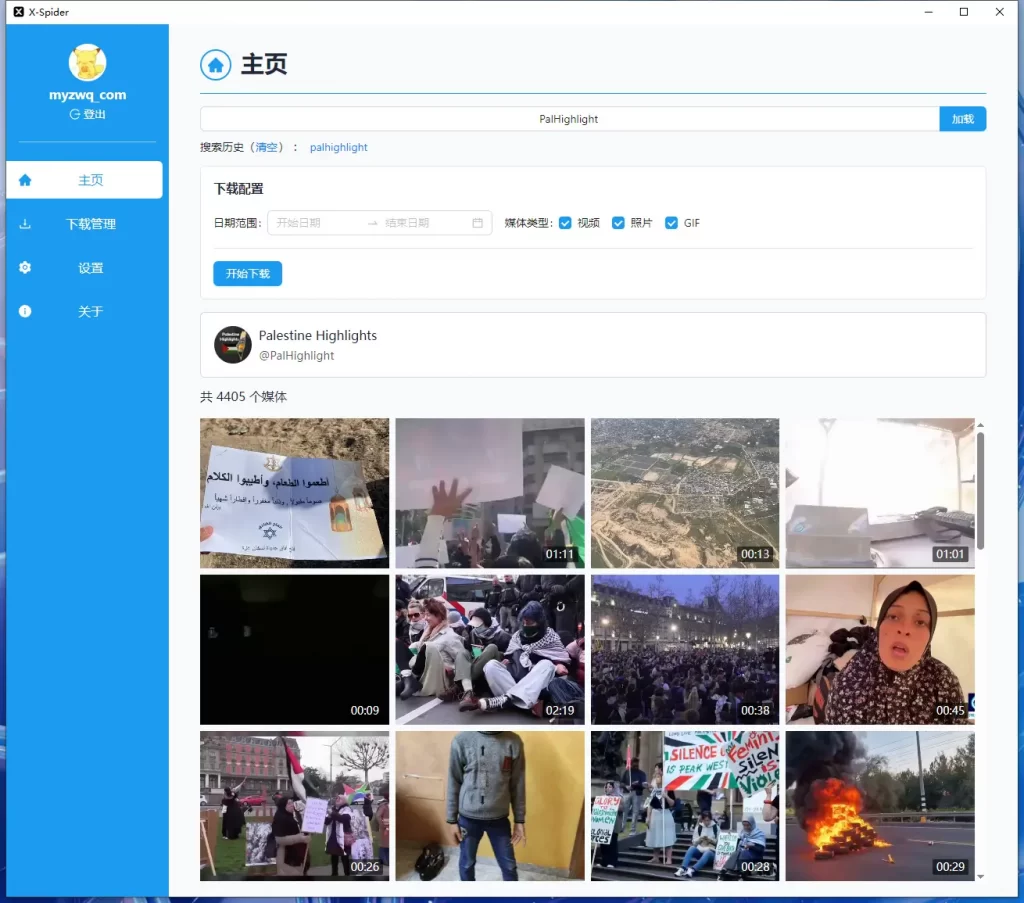Click the X-Spider app icon in the title bar
The width and height of the screenshot is (1024, 903).
pyautogui.click(x=18, y=12)
